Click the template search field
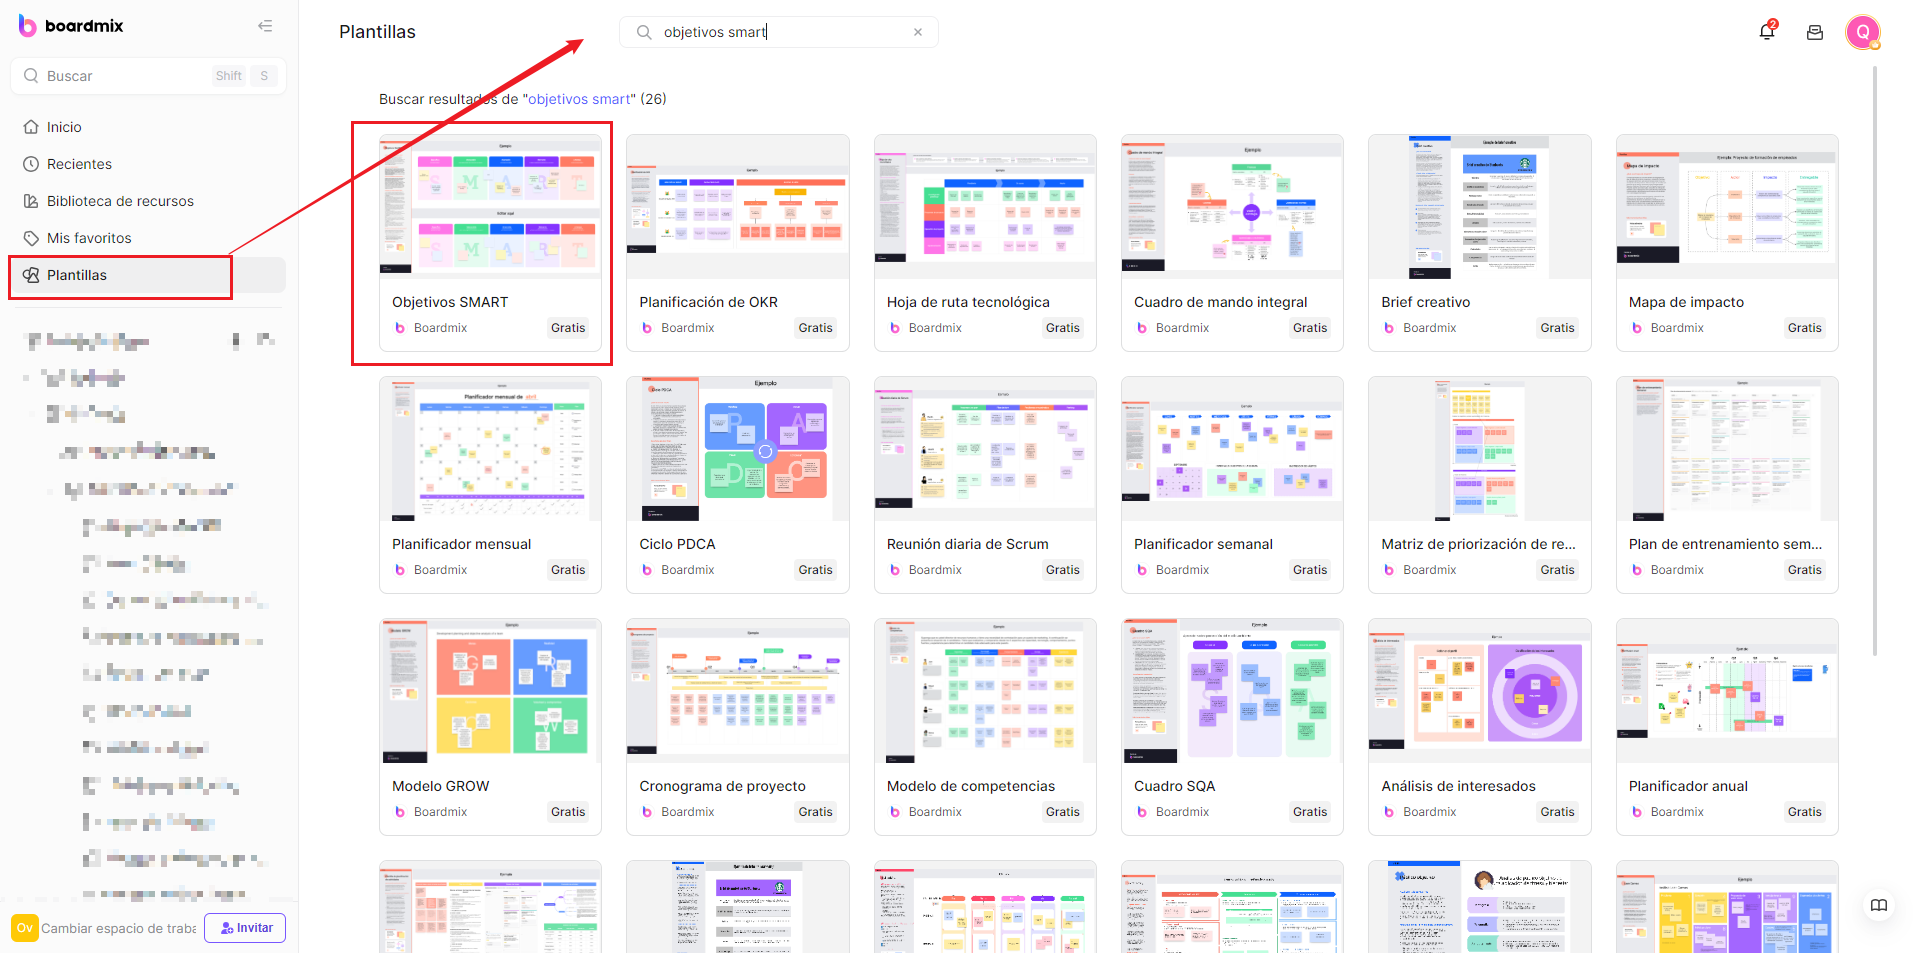 779,32
